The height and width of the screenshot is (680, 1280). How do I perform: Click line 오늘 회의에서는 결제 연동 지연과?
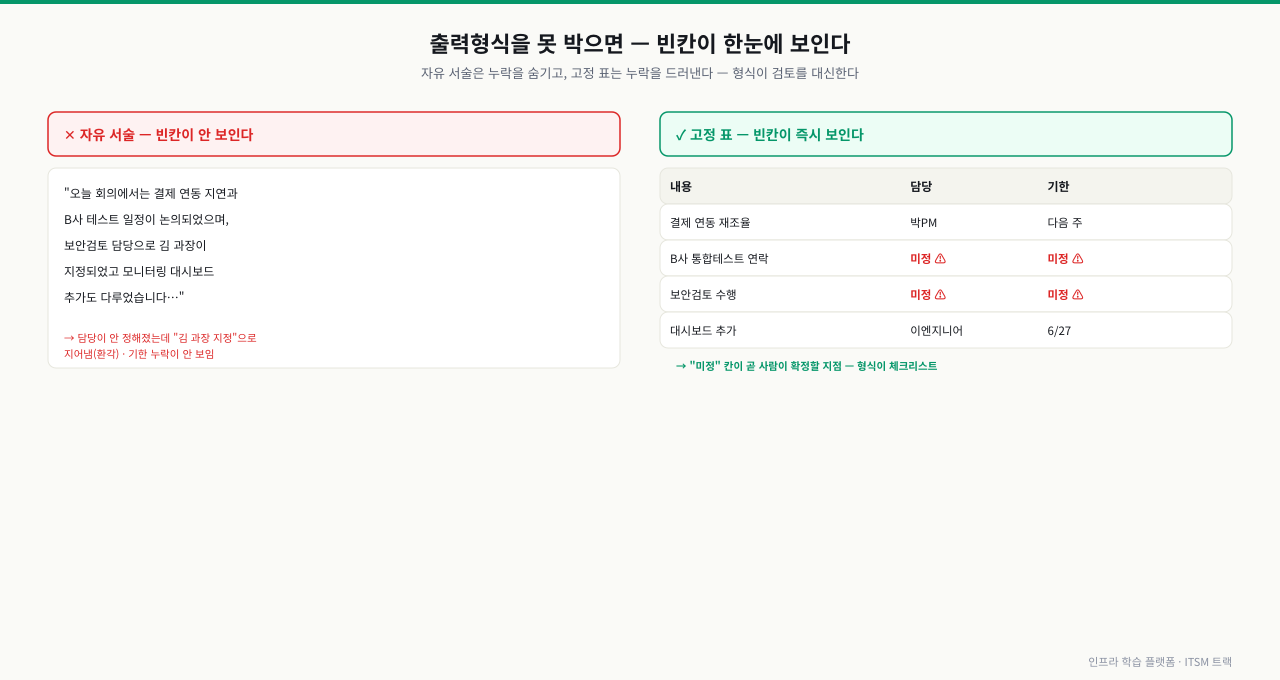(x=151, y=194)
